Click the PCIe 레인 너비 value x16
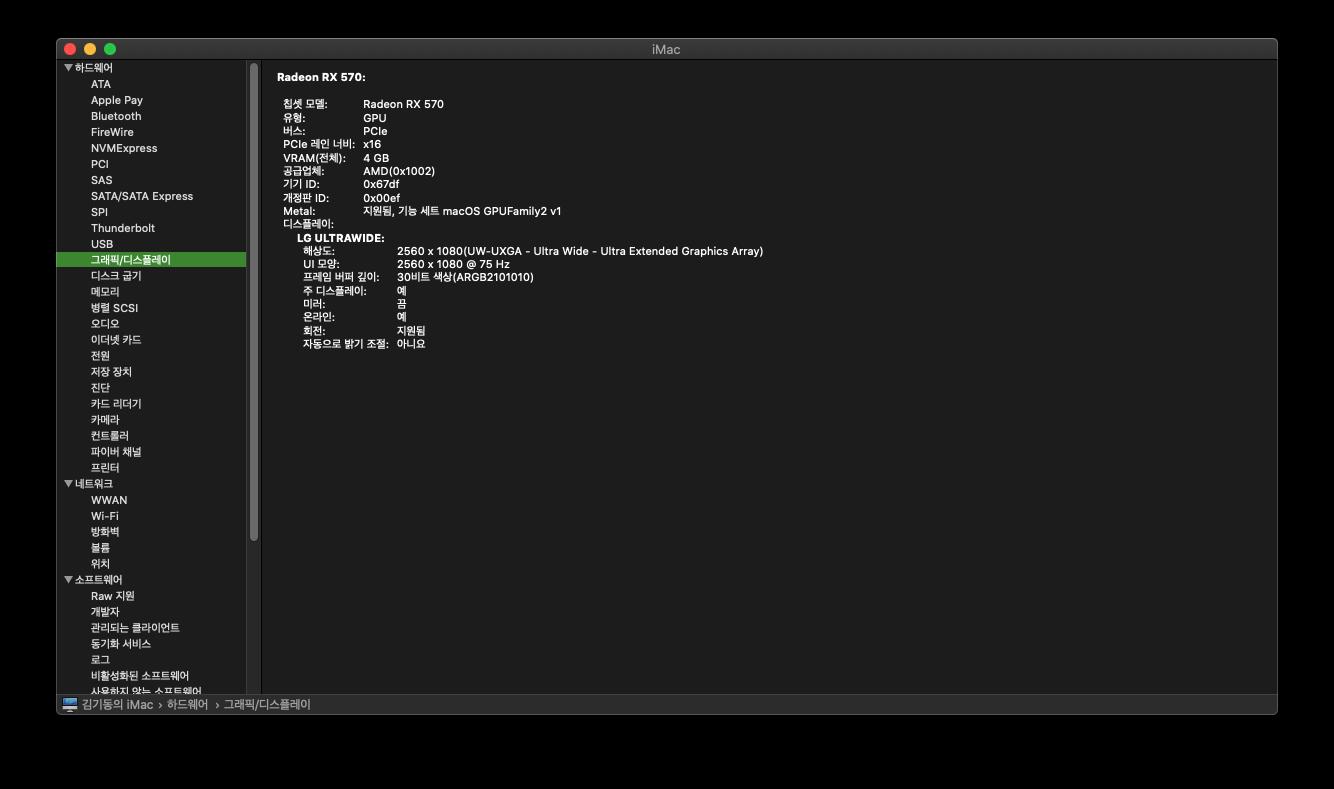Screen dimensions: 1334x789 pos(372,144)
